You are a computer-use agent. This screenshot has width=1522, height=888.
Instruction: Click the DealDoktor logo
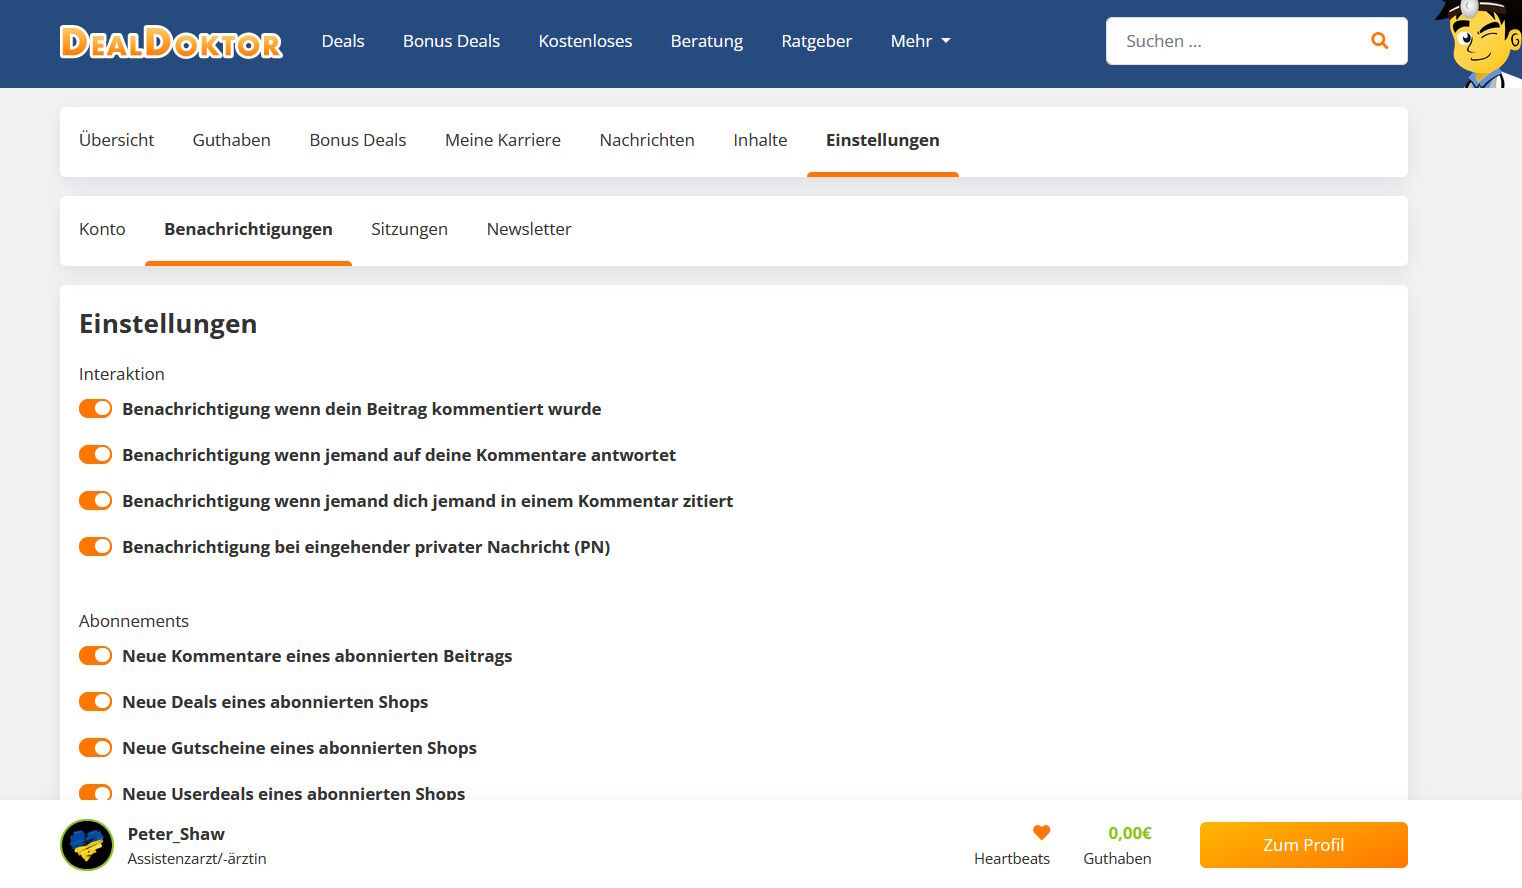[x=171, y=42]
